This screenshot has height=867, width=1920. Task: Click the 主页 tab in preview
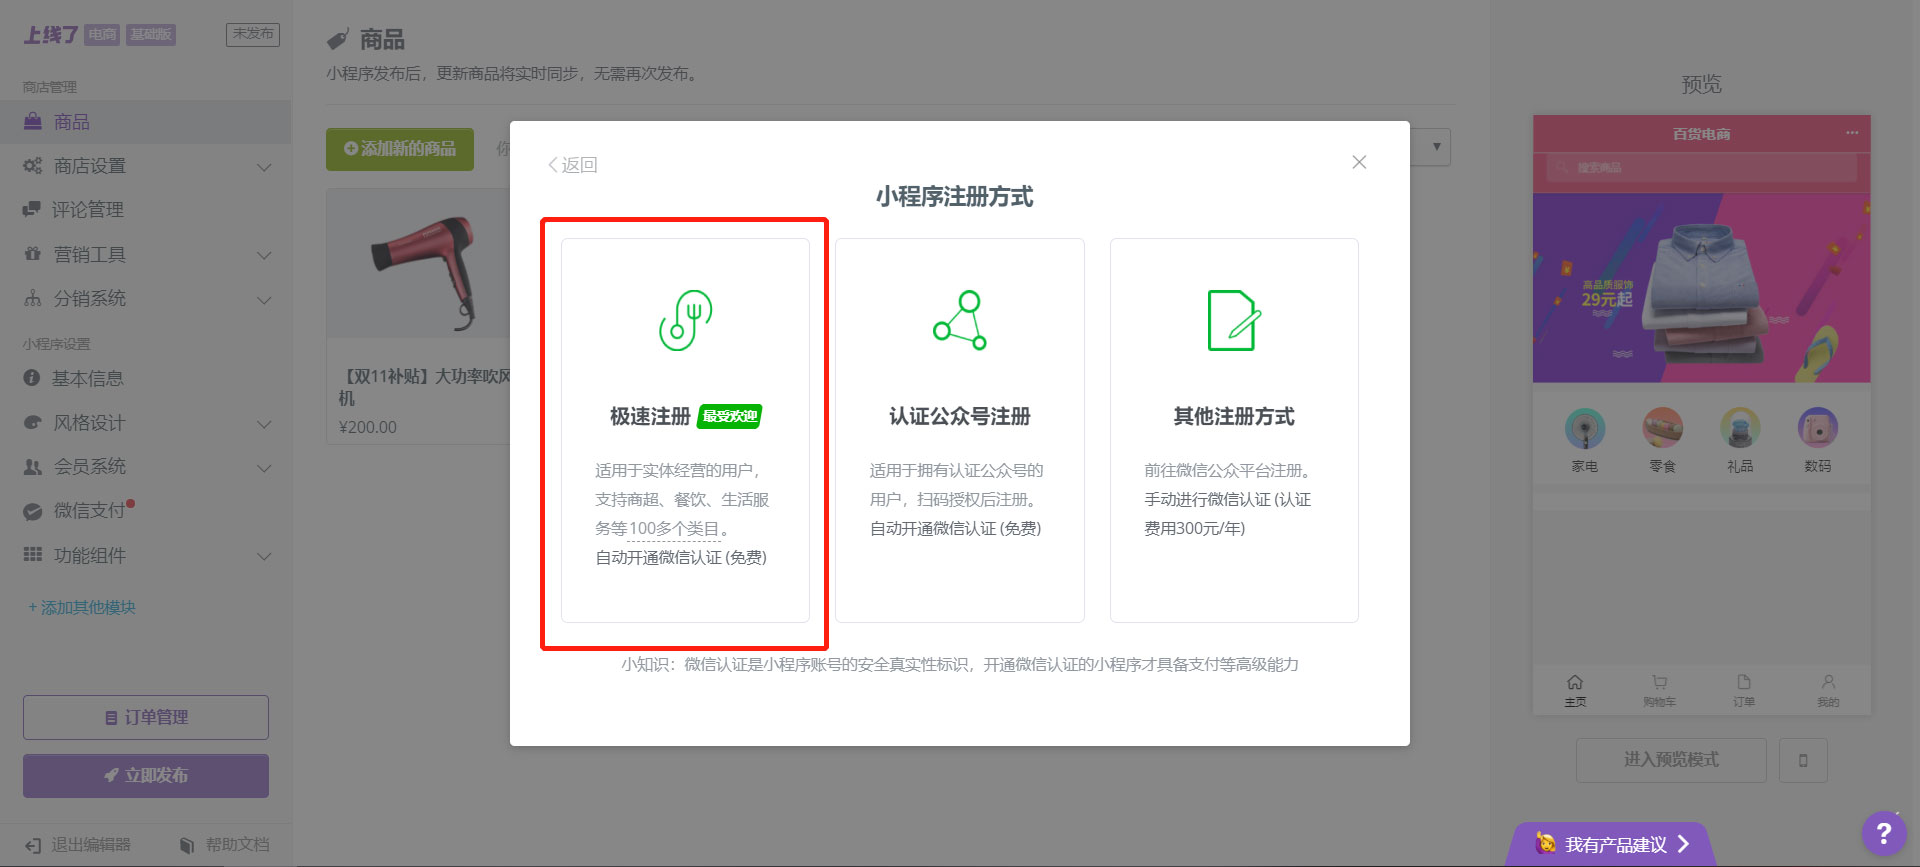pos(1575,690)
